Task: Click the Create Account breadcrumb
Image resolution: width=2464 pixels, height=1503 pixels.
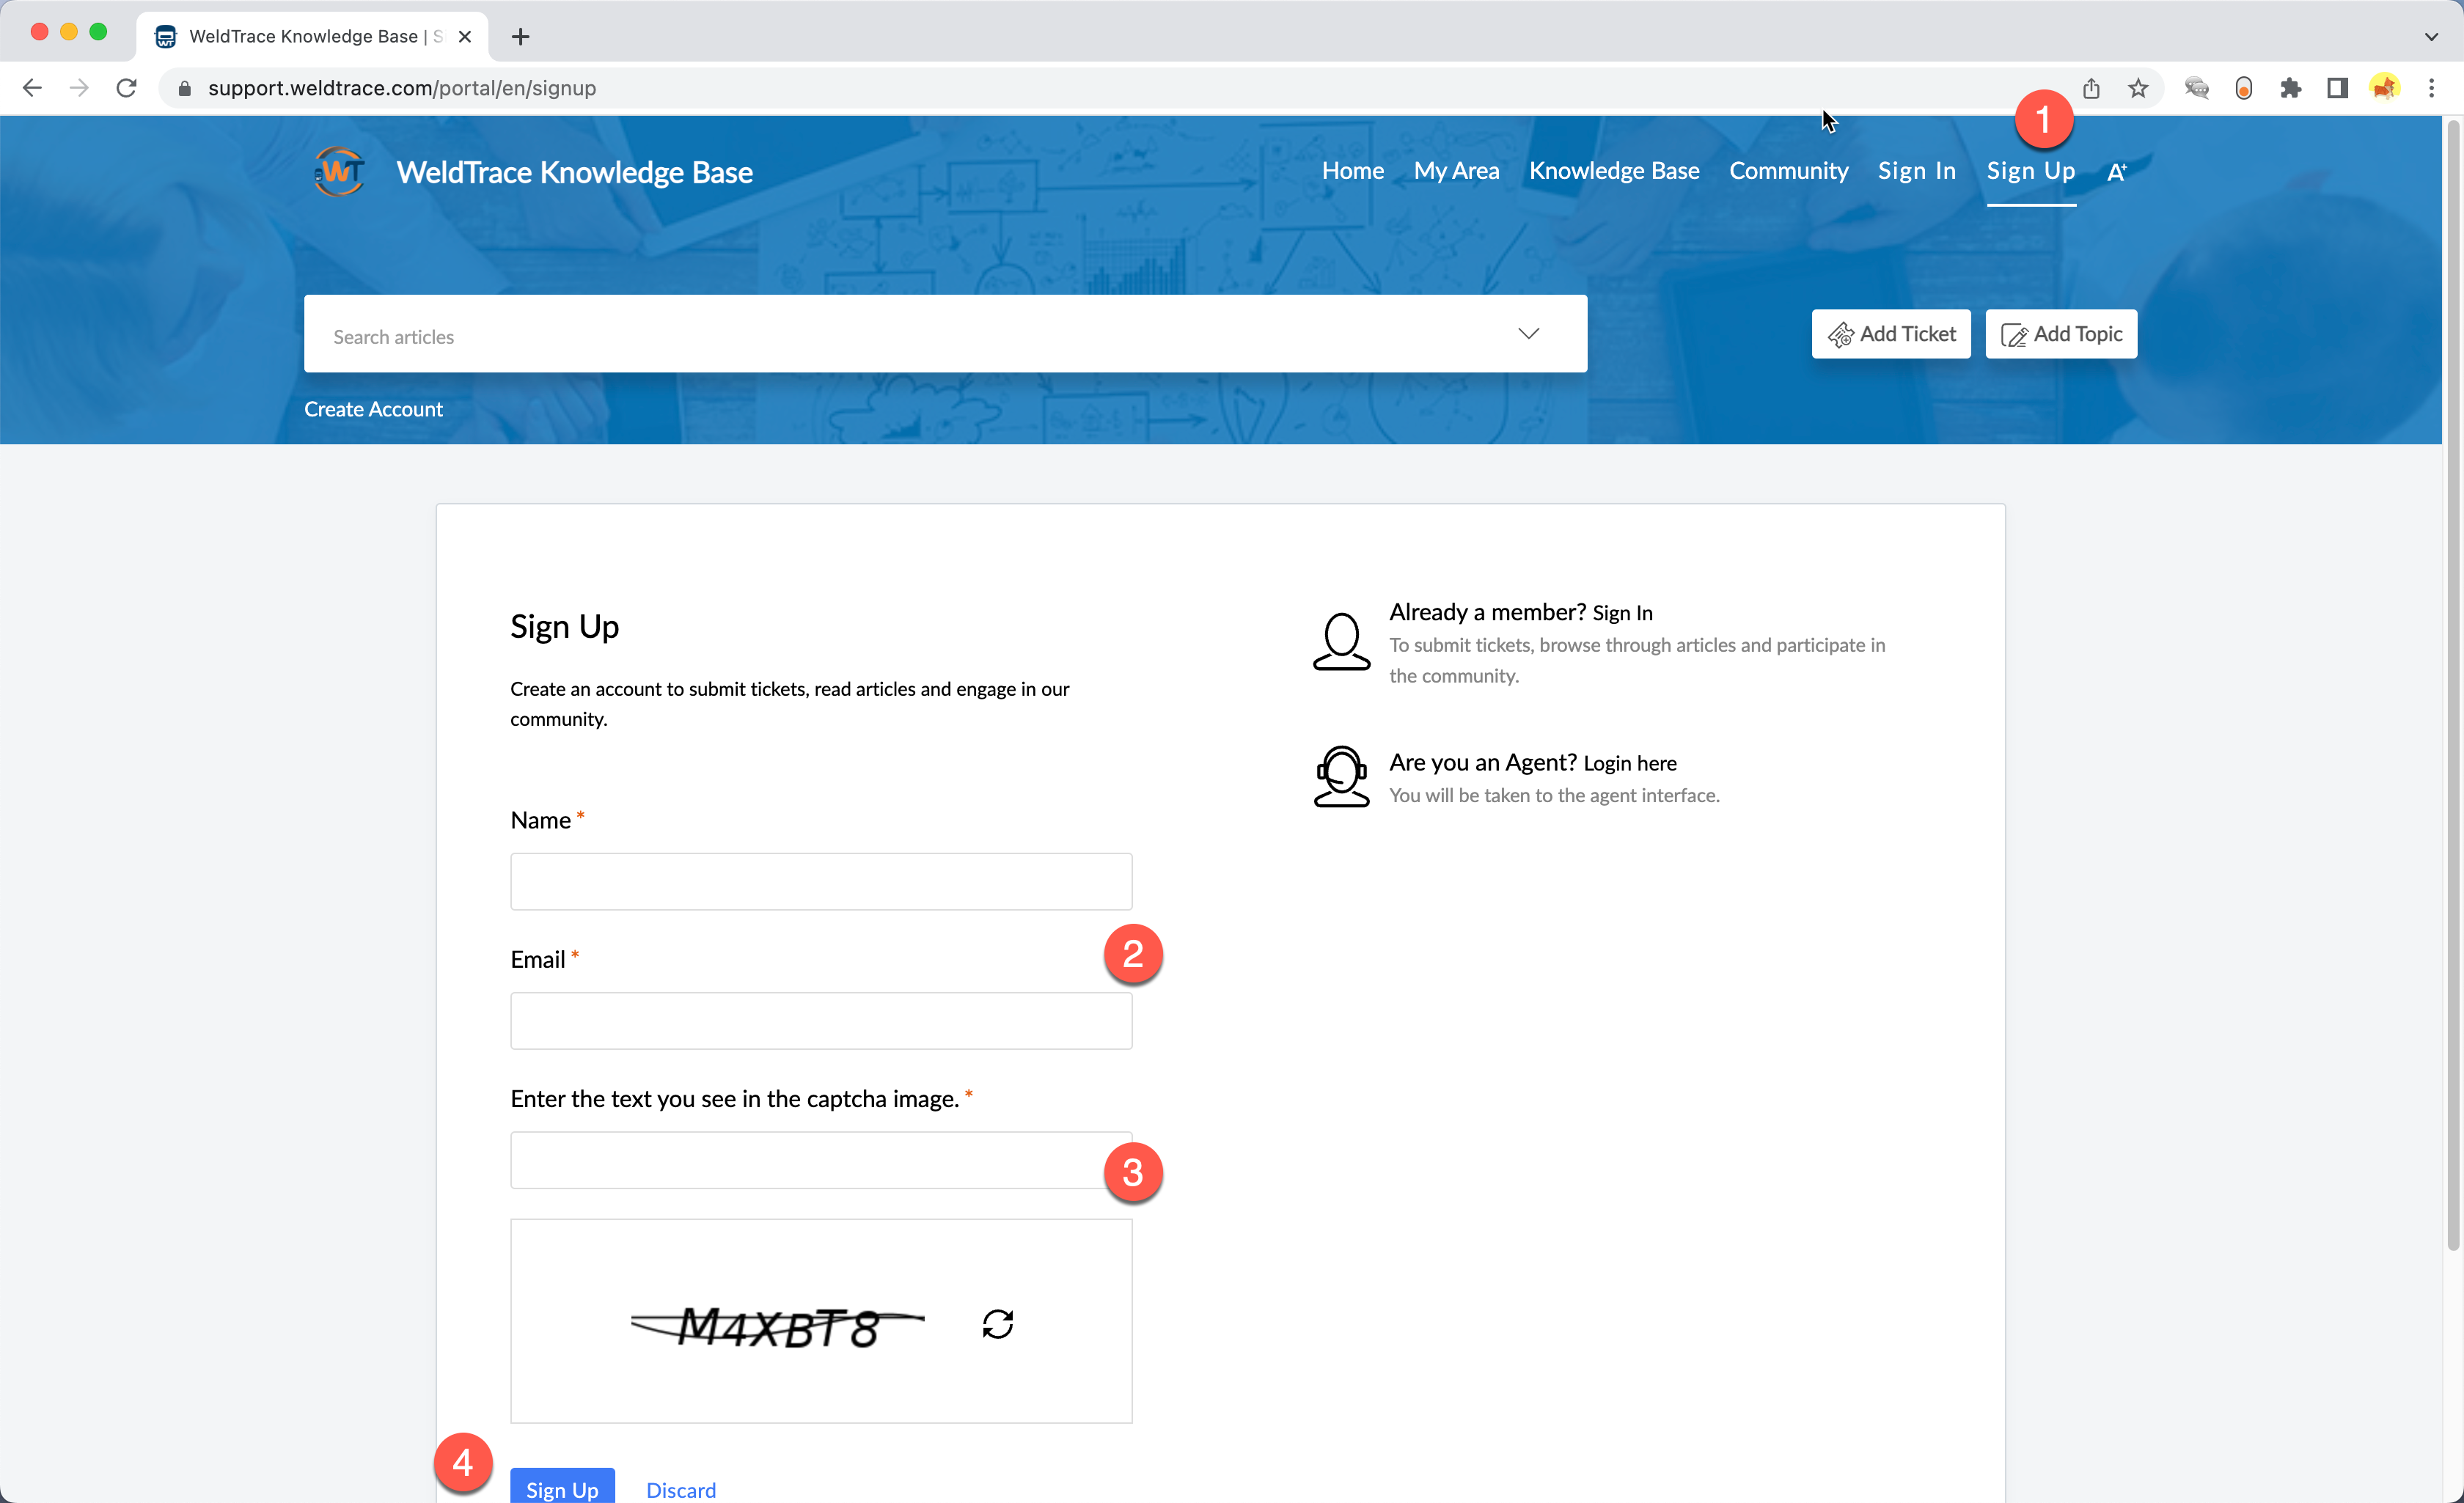Action: (x=373, y=409)
